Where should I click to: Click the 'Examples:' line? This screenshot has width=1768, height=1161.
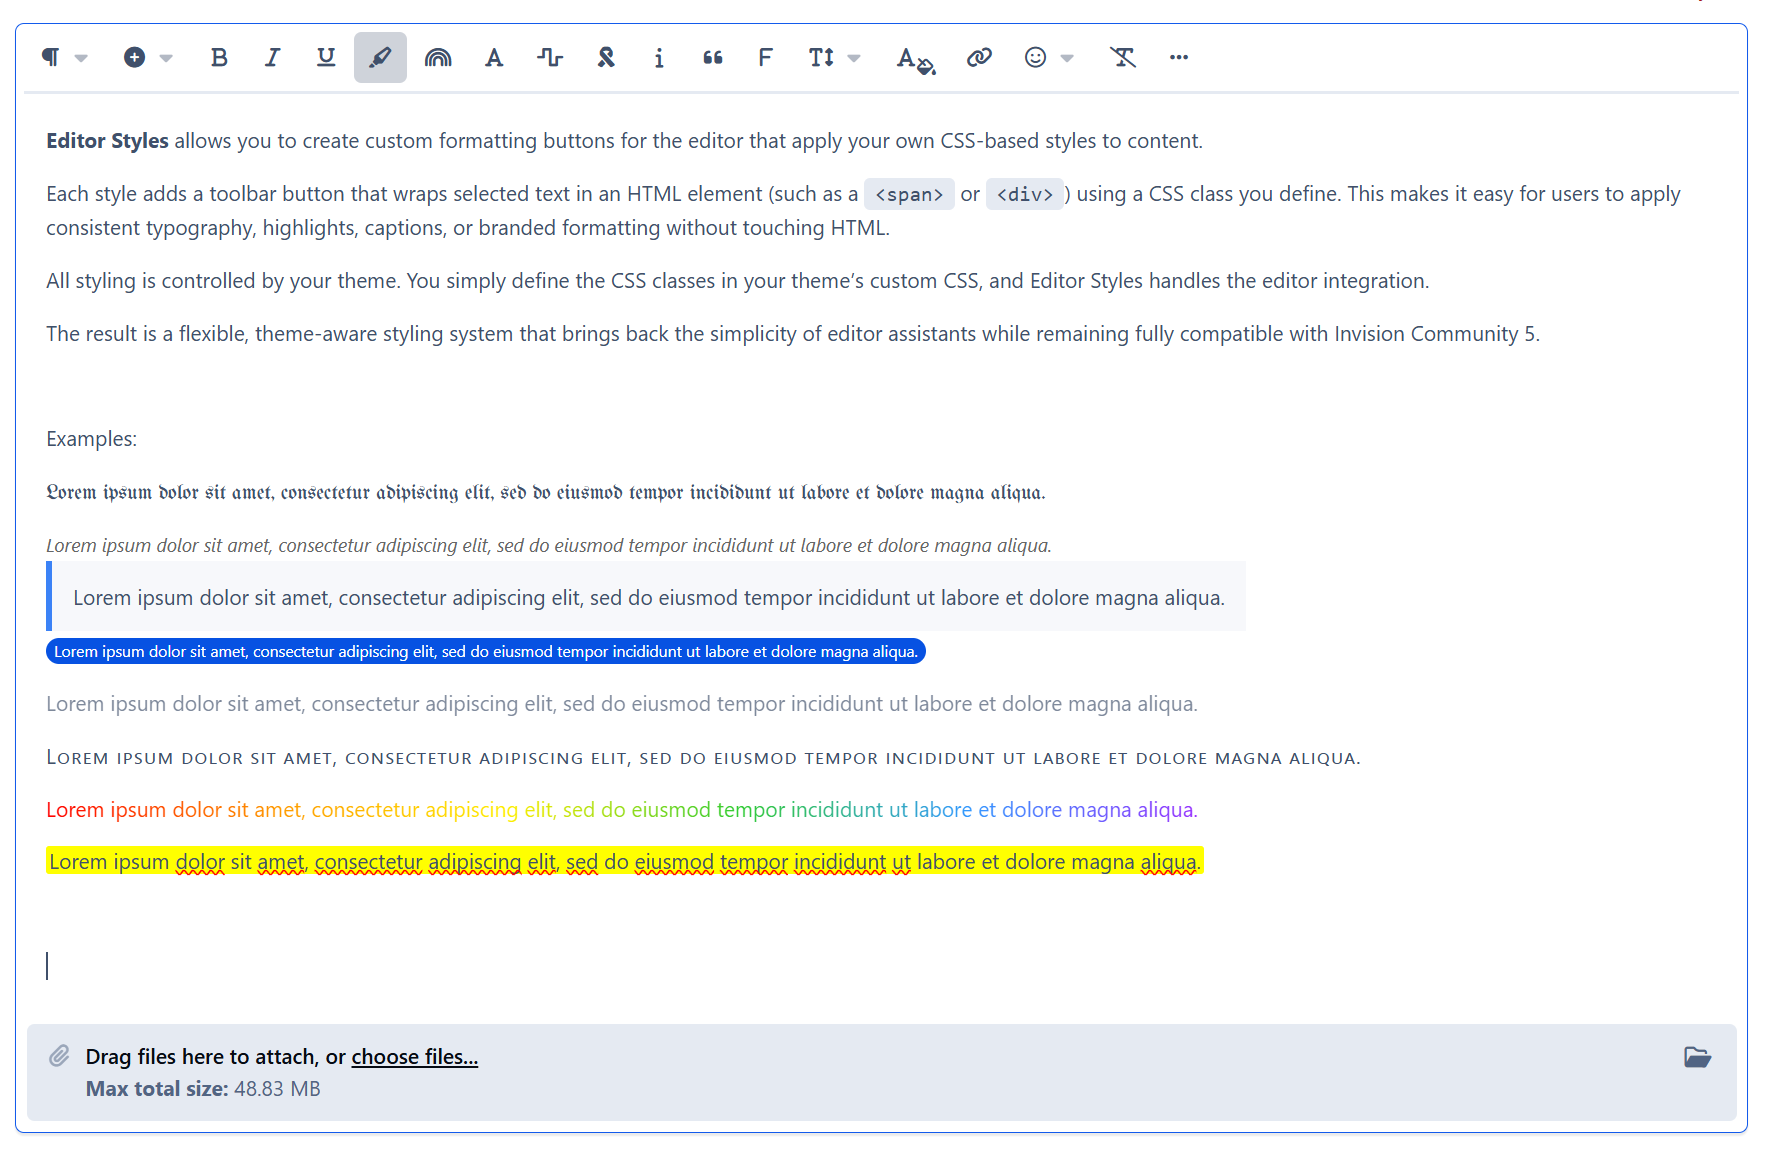[92, 439]
